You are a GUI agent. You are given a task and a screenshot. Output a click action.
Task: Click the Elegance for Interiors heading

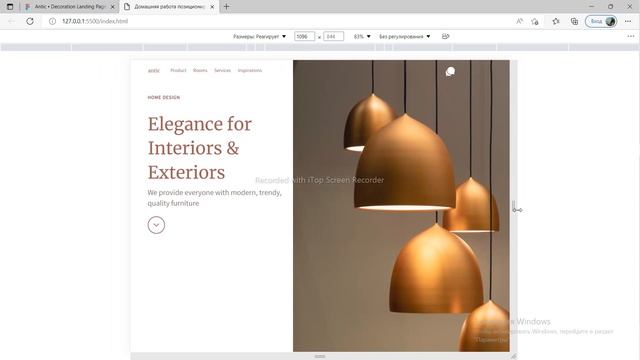pos(200,148)
